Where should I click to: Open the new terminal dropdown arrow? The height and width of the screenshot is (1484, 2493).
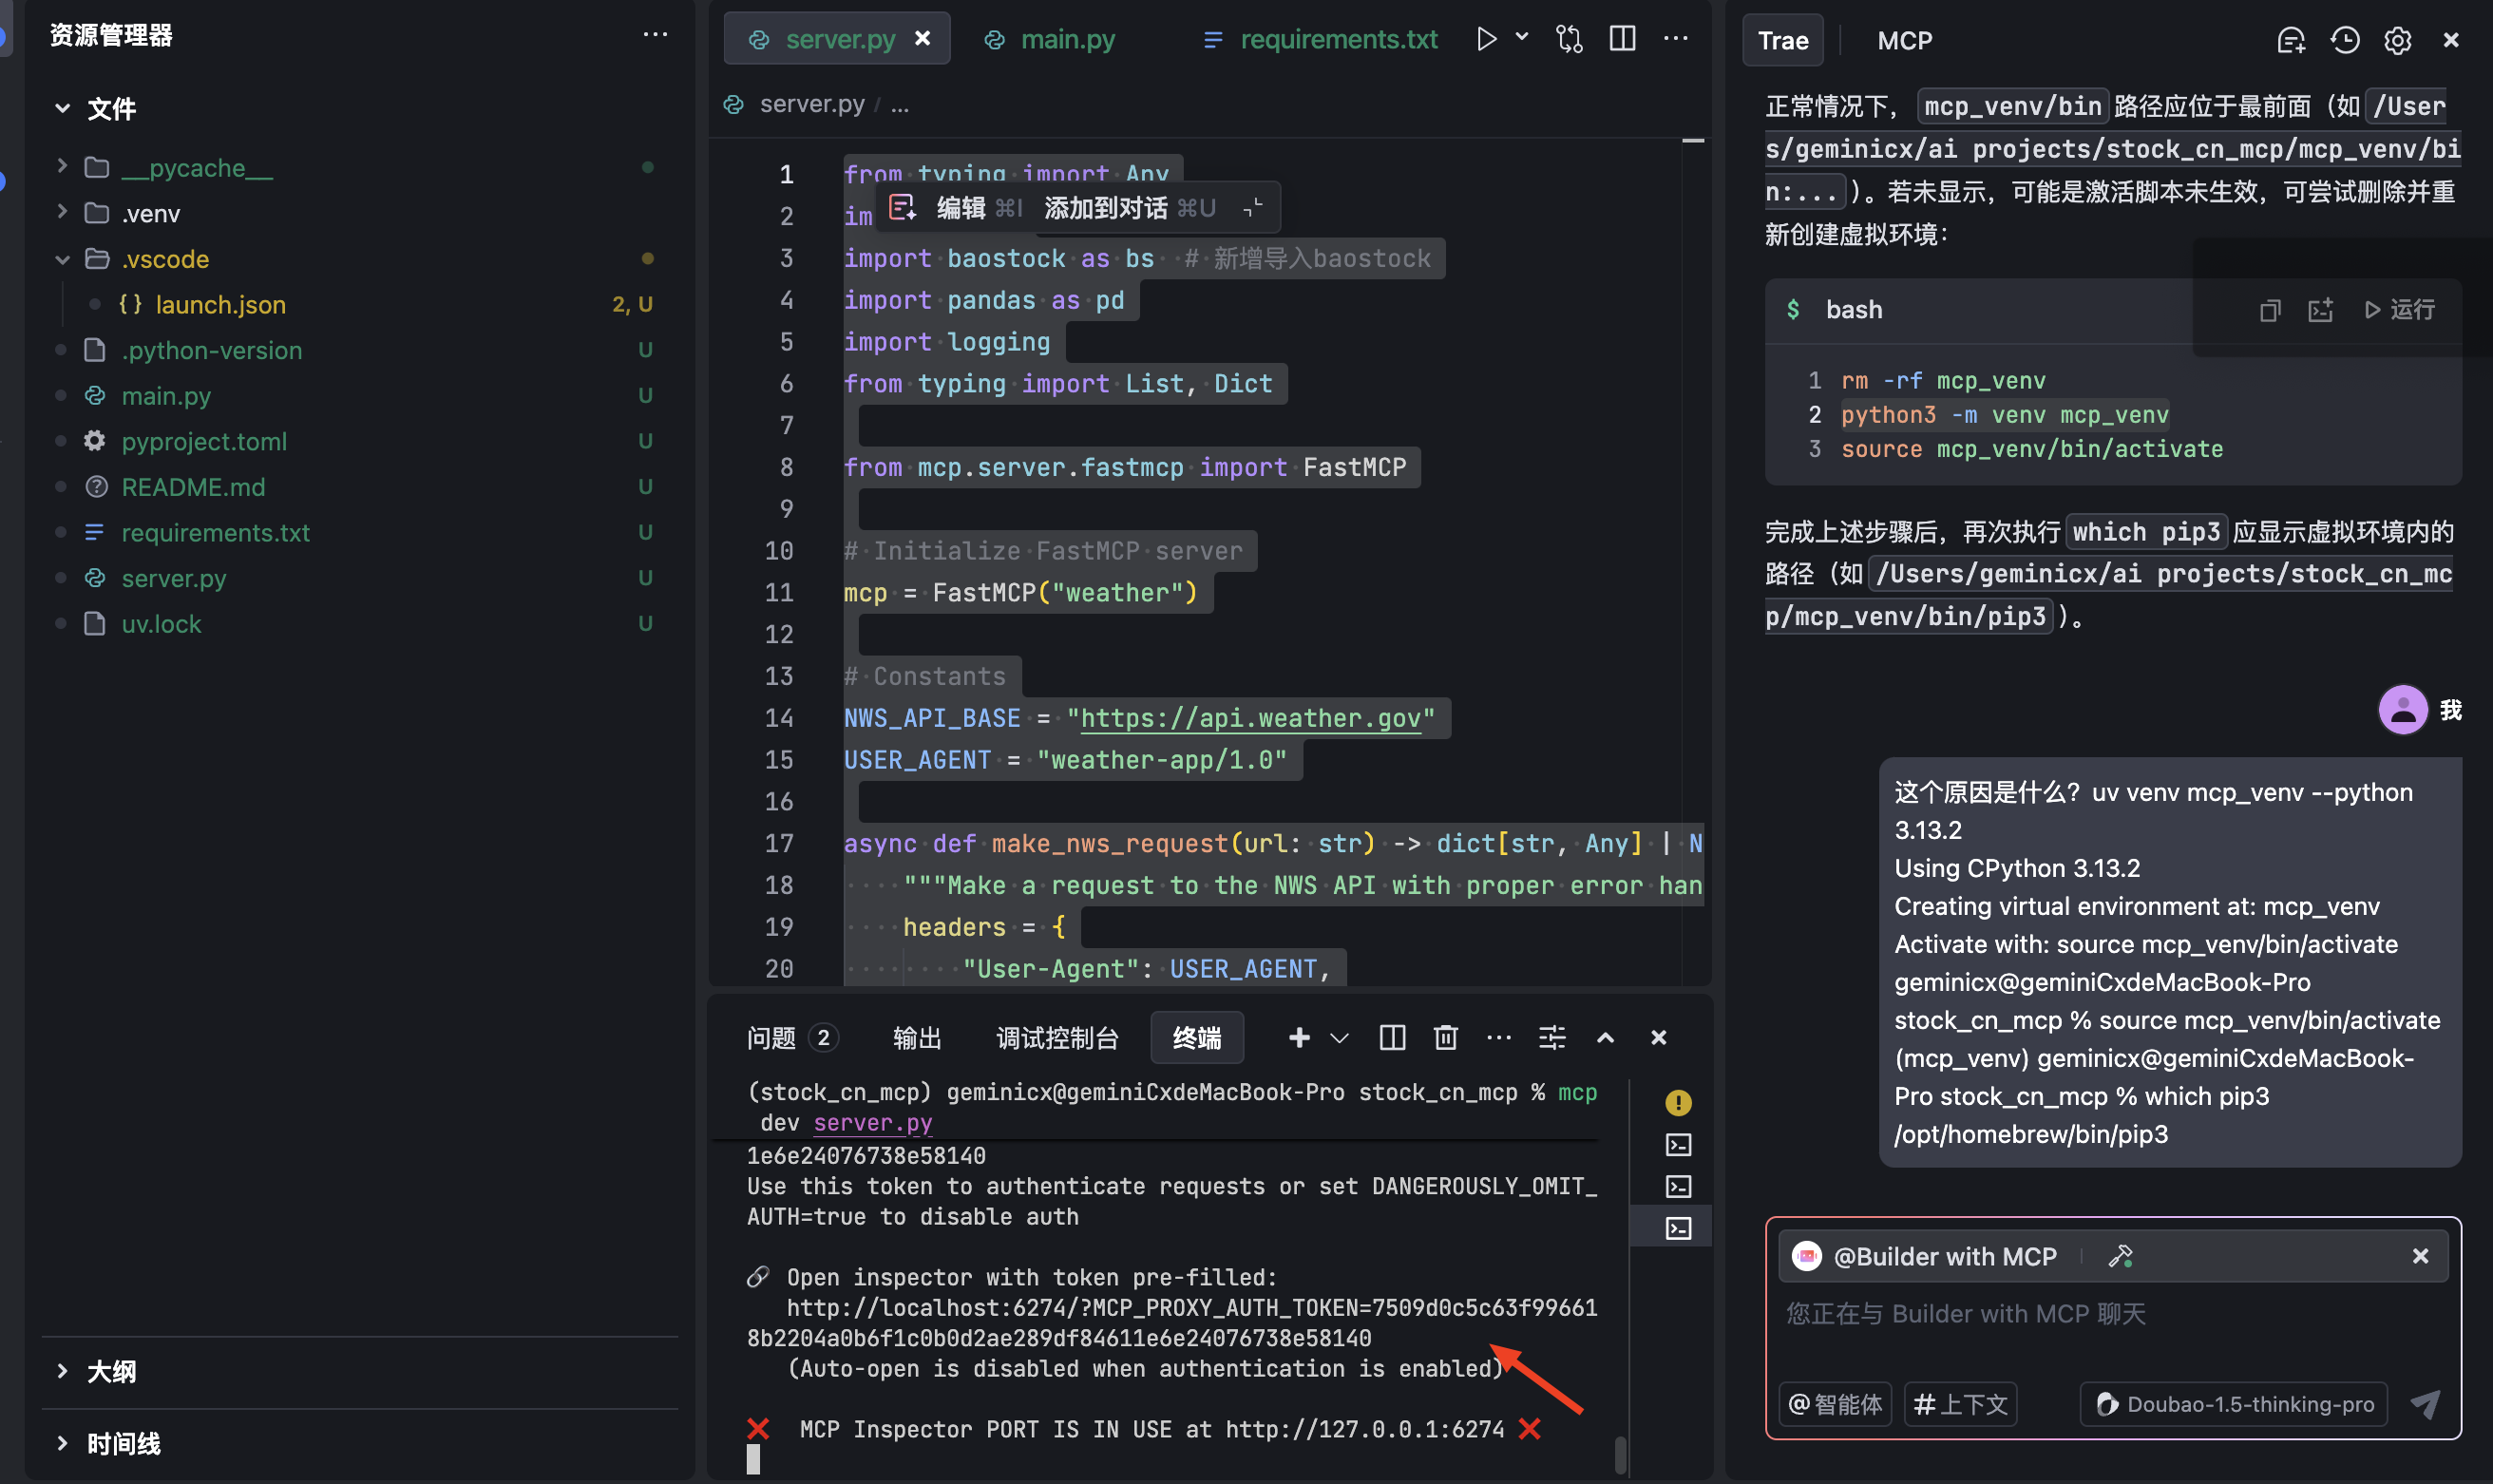click(x=1339, y=1037)
